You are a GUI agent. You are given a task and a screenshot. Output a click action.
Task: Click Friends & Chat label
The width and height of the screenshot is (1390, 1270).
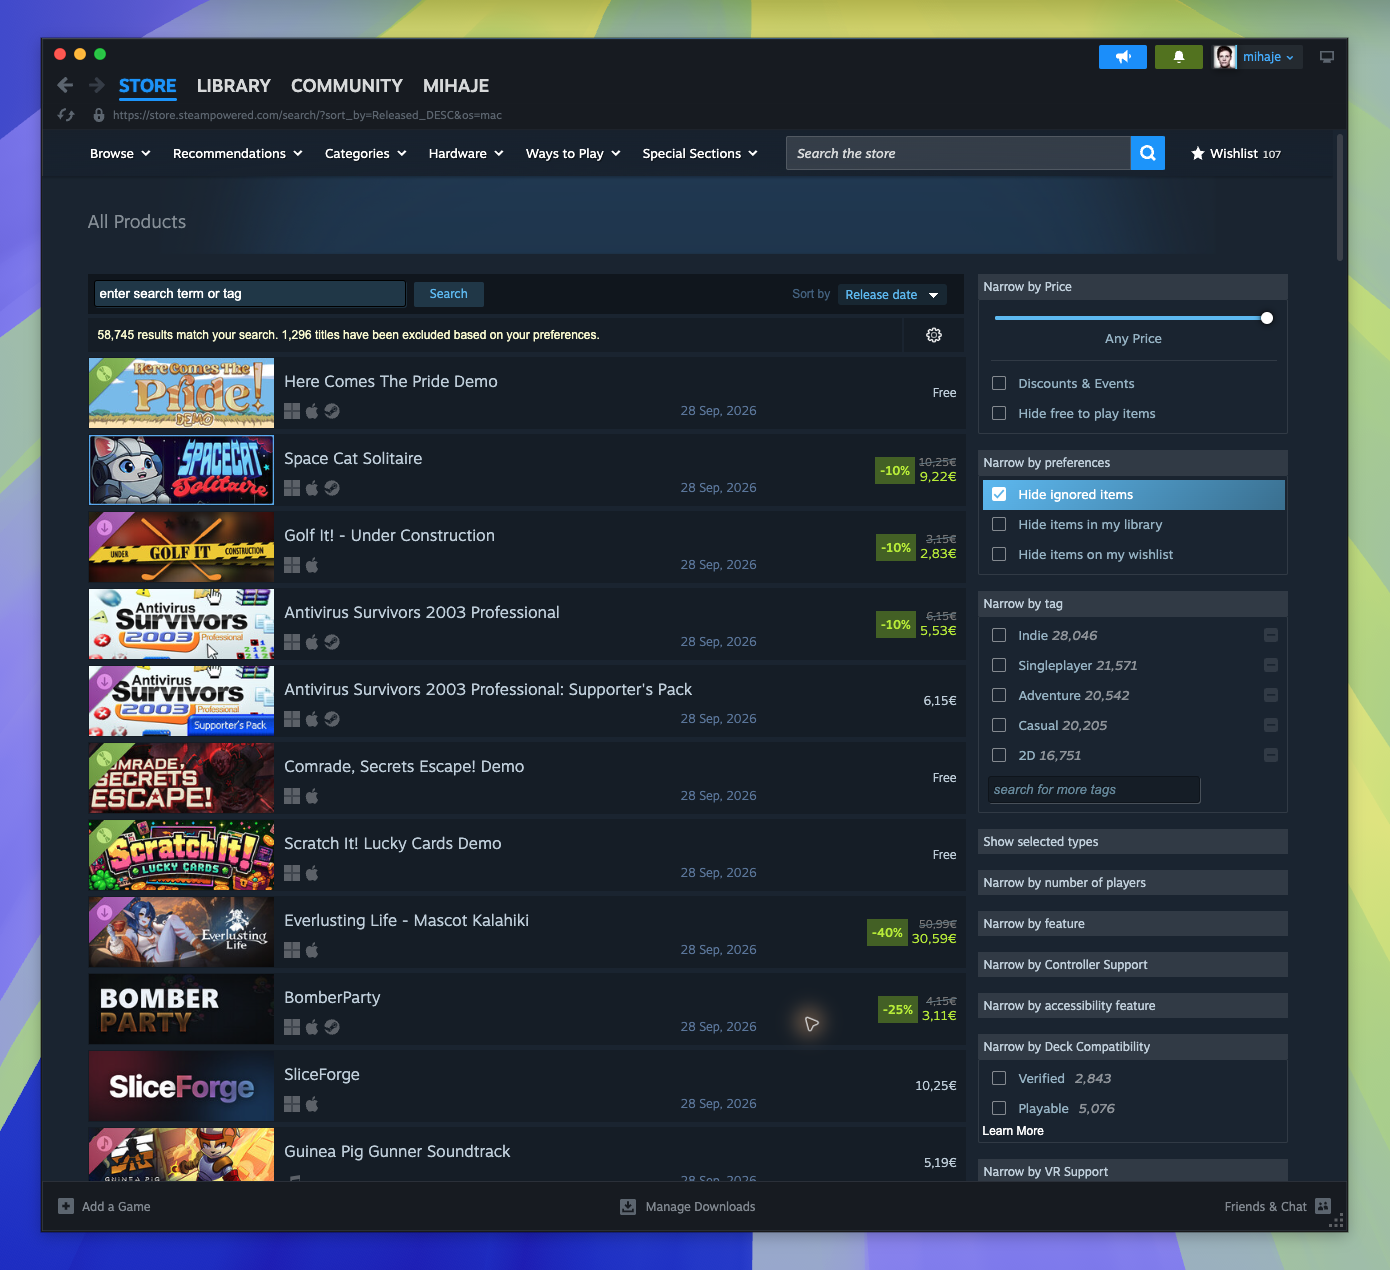point(1266,1207)
